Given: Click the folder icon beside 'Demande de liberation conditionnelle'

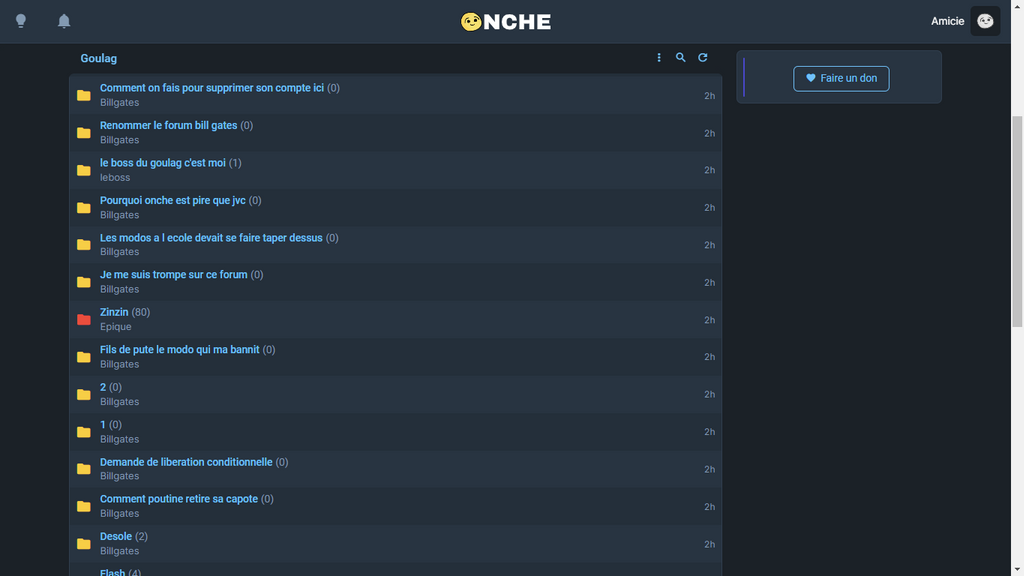Looking at the screenshot, I should [84, 469].
